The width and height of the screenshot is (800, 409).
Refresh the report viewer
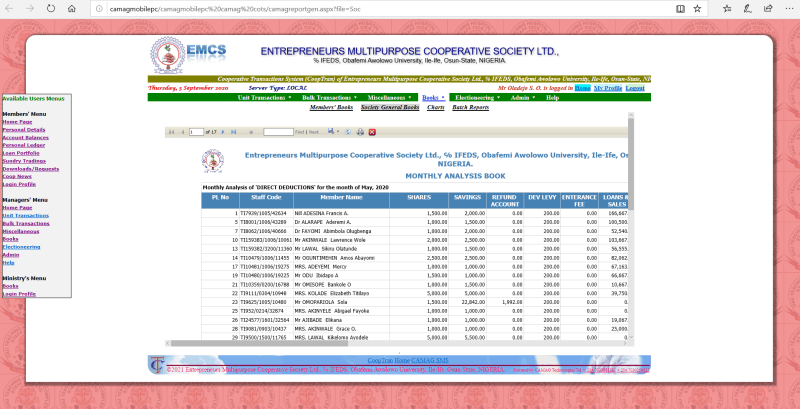tap(348, 132)
